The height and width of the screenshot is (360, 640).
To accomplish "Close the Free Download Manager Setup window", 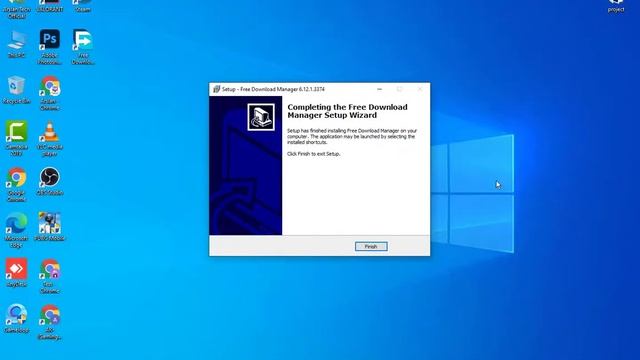I will click(420, 89).
